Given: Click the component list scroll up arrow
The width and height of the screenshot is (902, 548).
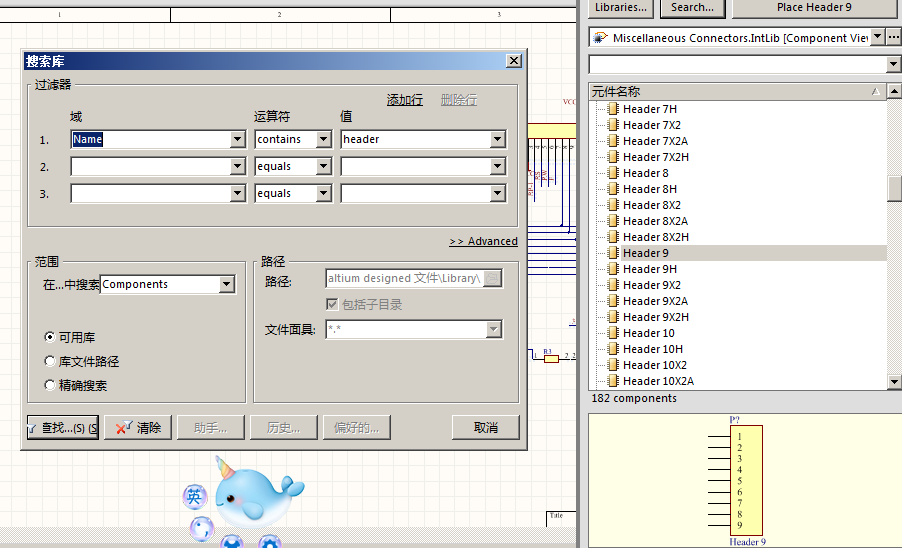Looking at the screenshot, I should (x=894, y=91).
